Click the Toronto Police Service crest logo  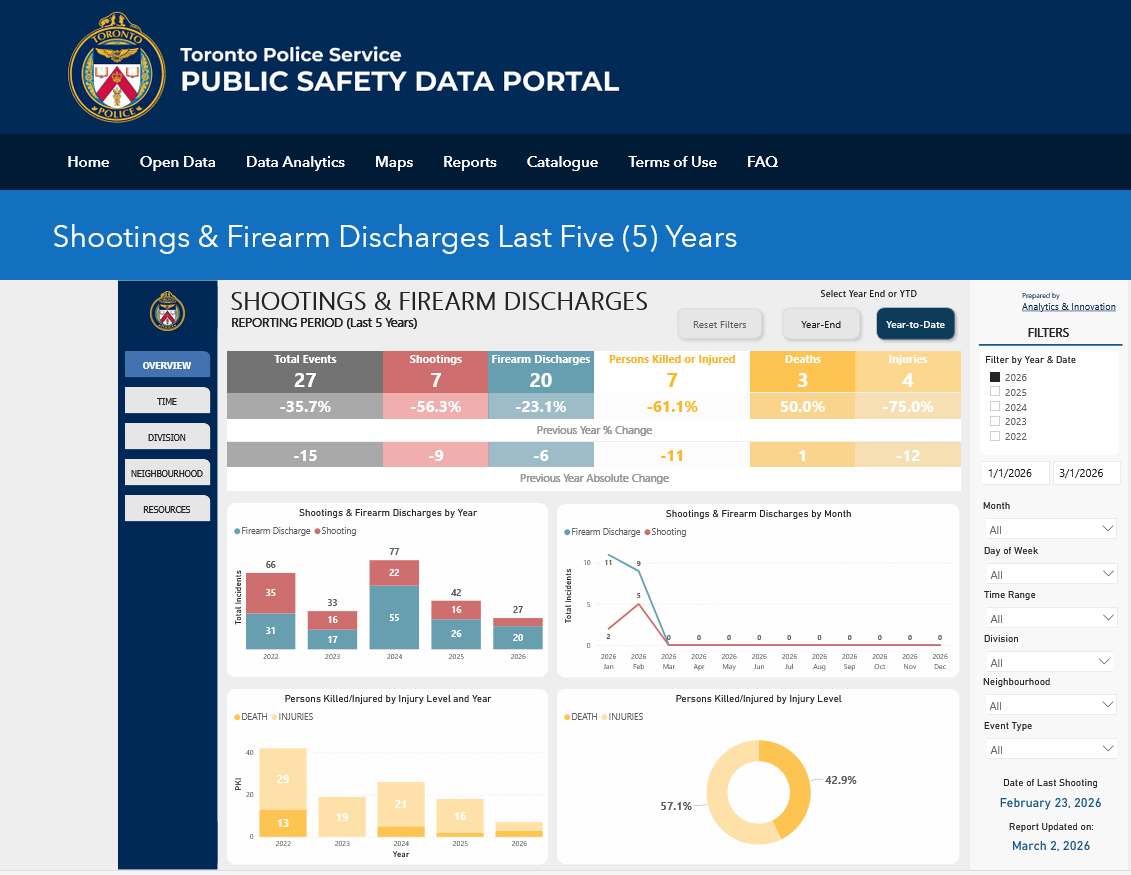pyautogui.click(x=117, y=67)
